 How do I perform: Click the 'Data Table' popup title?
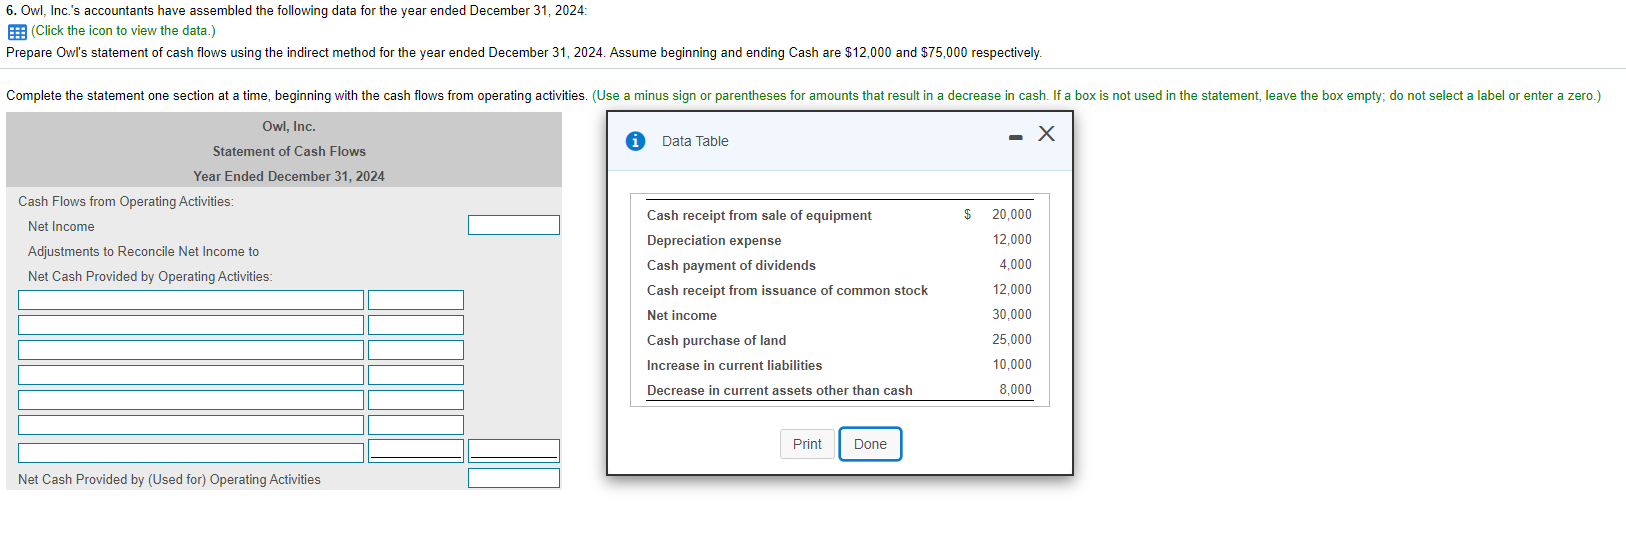695,141
